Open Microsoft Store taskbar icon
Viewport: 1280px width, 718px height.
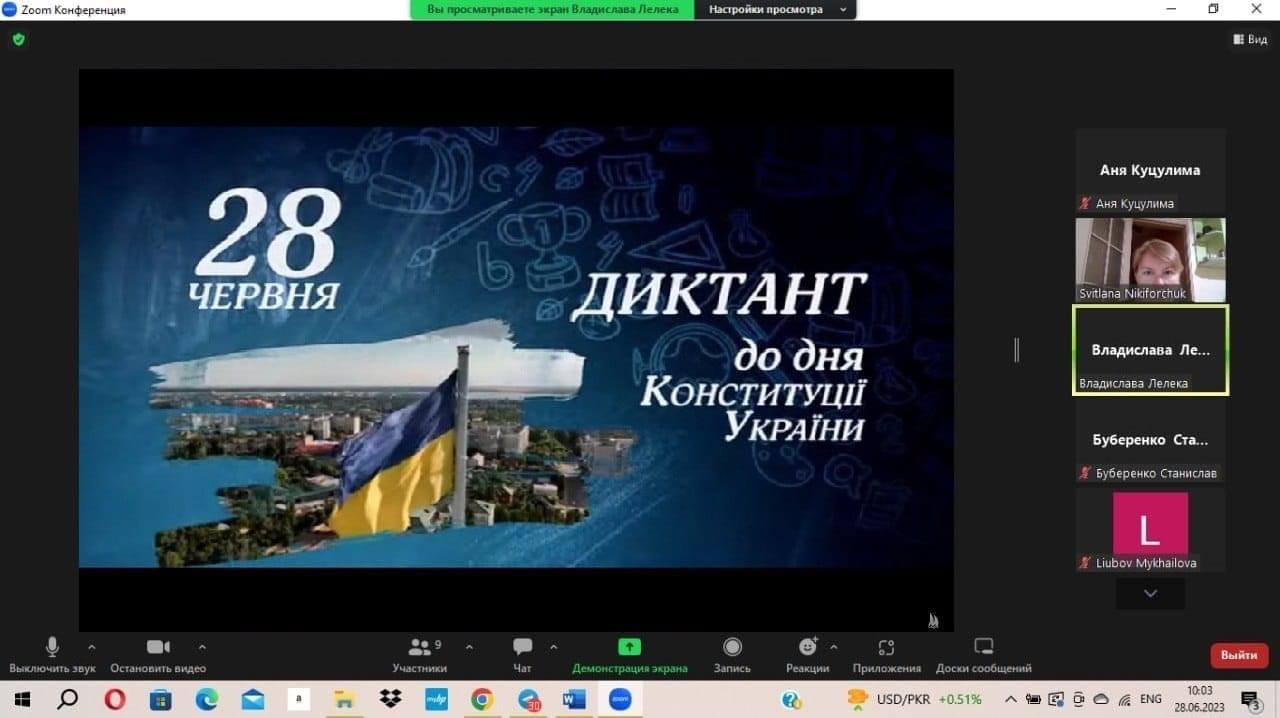161,699
